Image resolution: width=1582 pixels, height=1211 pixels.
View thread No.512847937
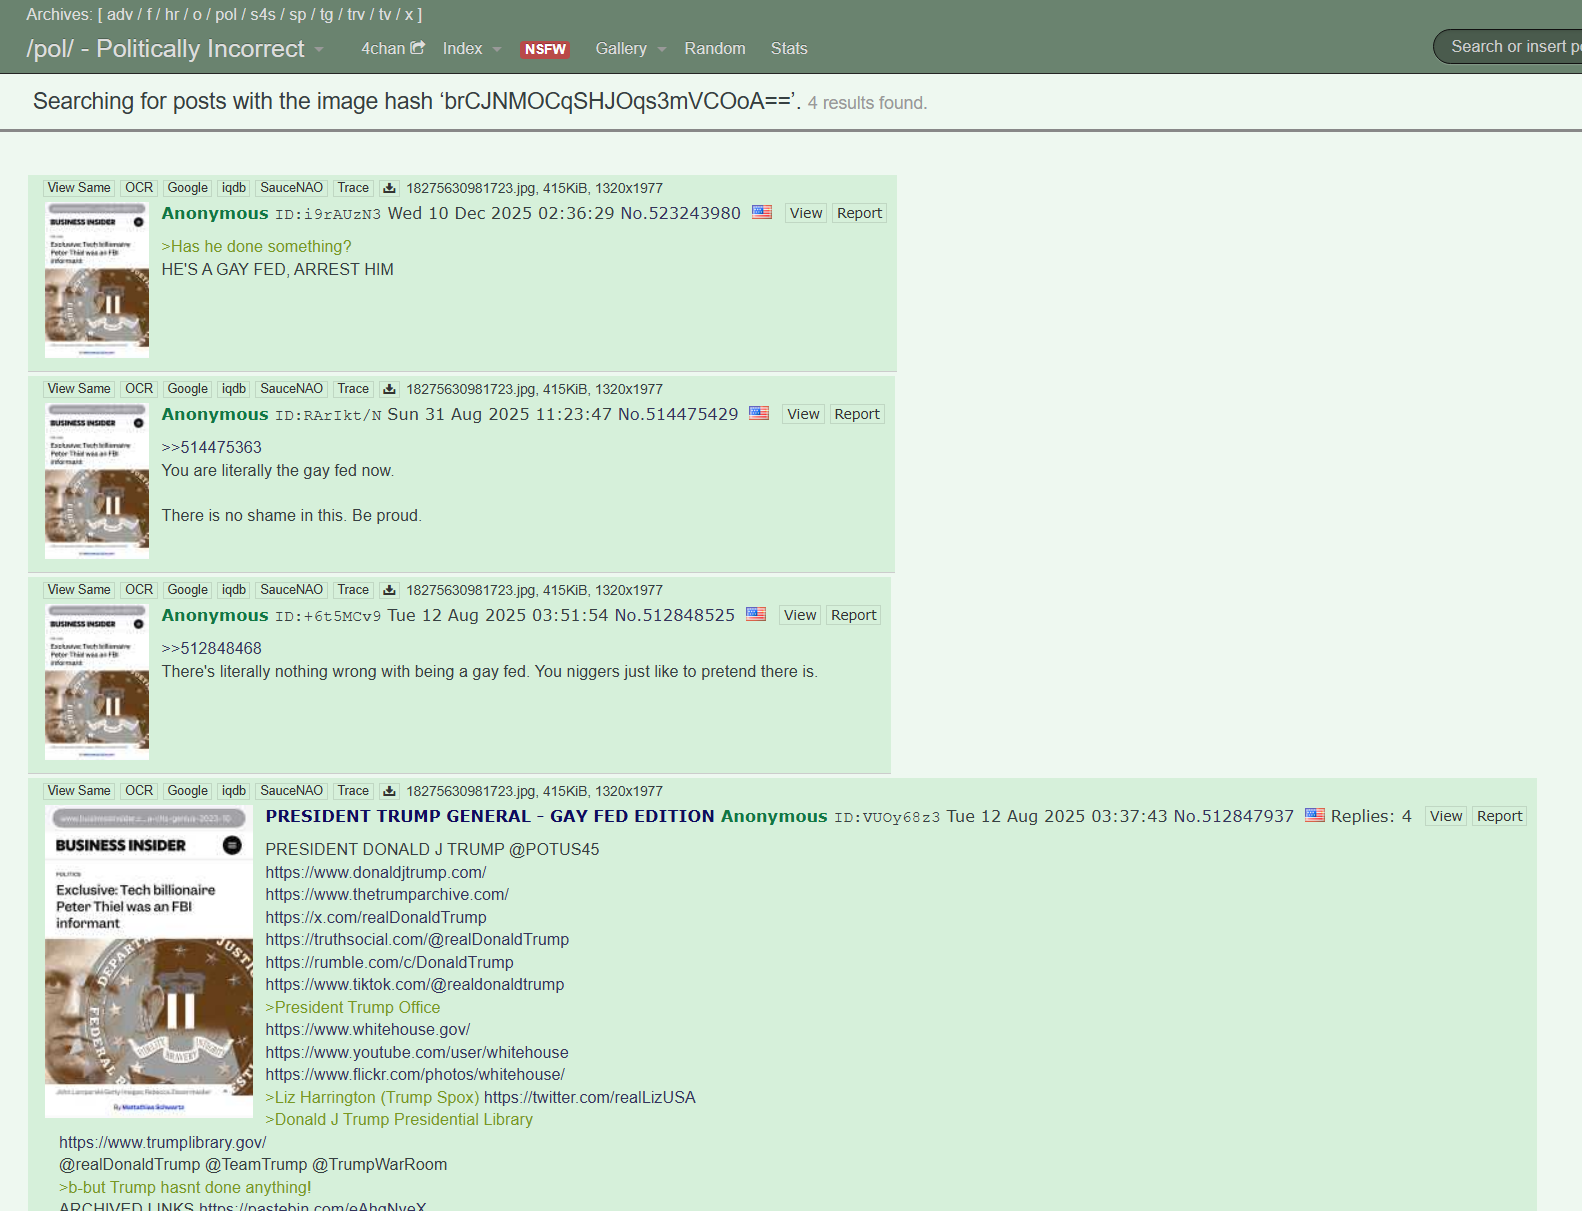point(1446,816)
